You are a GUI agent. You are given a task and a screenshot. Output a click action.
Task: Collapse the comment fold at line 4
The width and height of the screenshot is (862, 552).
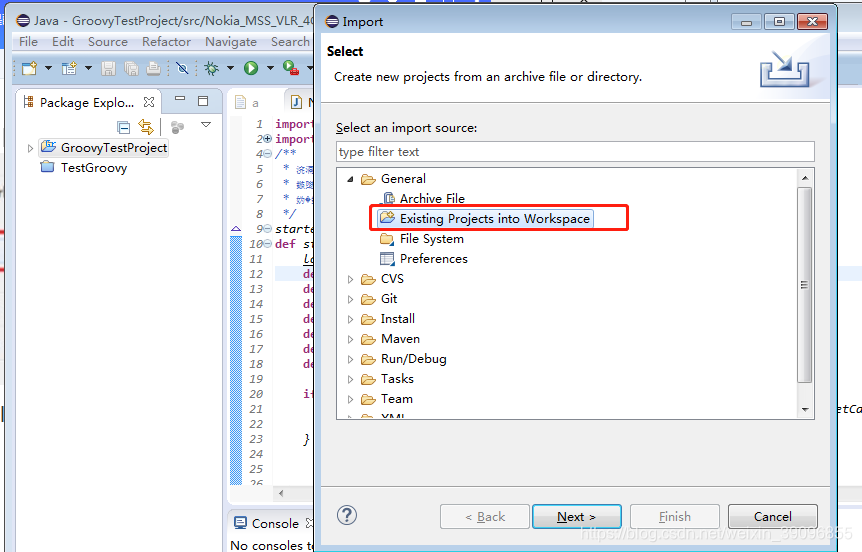pos(268,154)
